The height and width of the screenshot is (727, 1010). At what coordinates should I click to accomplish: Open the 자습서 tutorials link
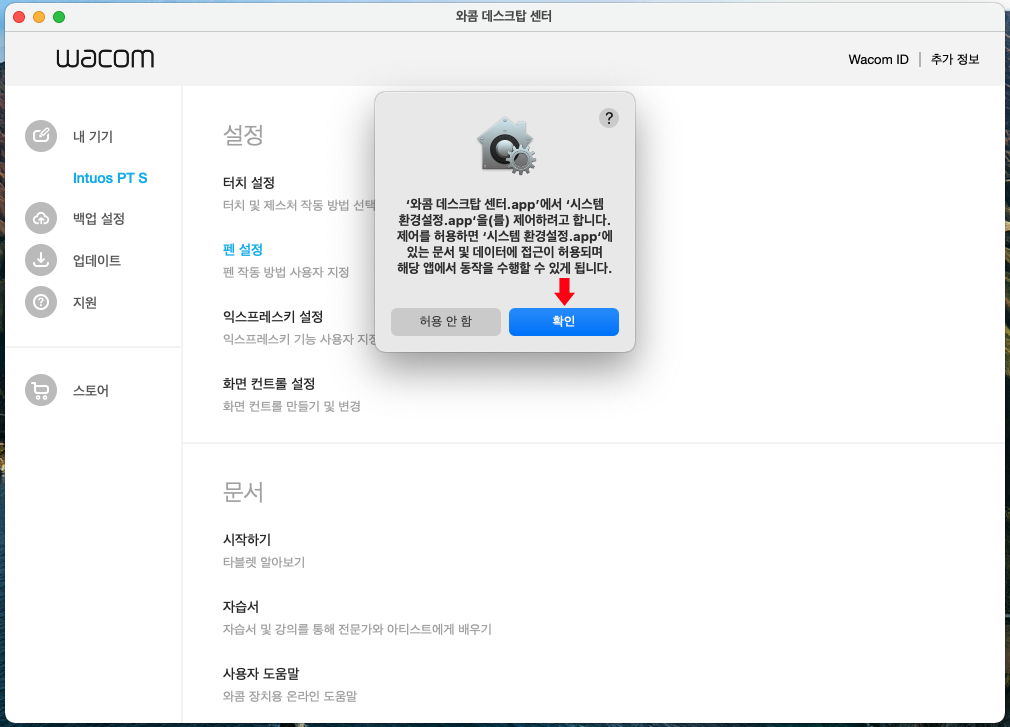point(241,607)
